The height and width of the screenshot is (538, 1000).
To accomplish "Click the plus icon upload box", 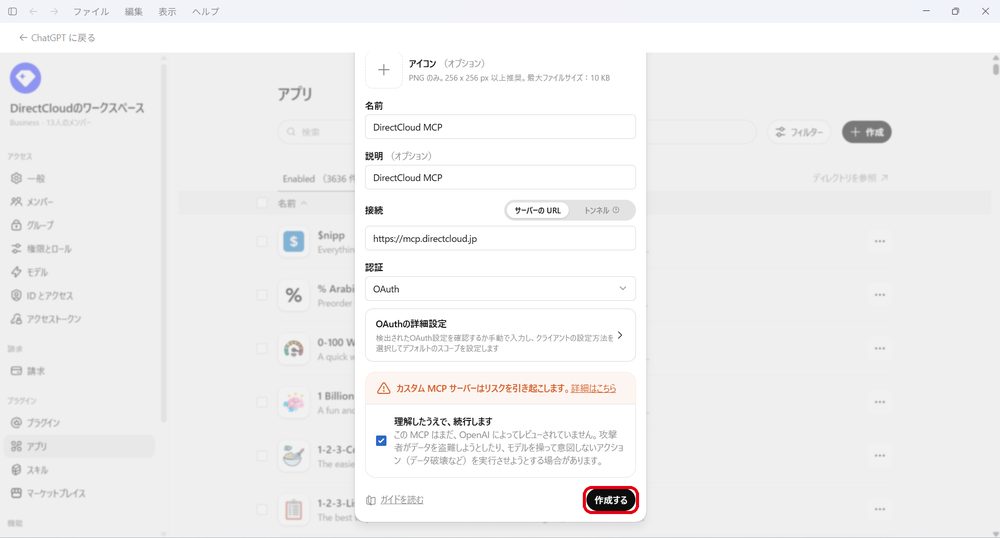I will [383, 69].
